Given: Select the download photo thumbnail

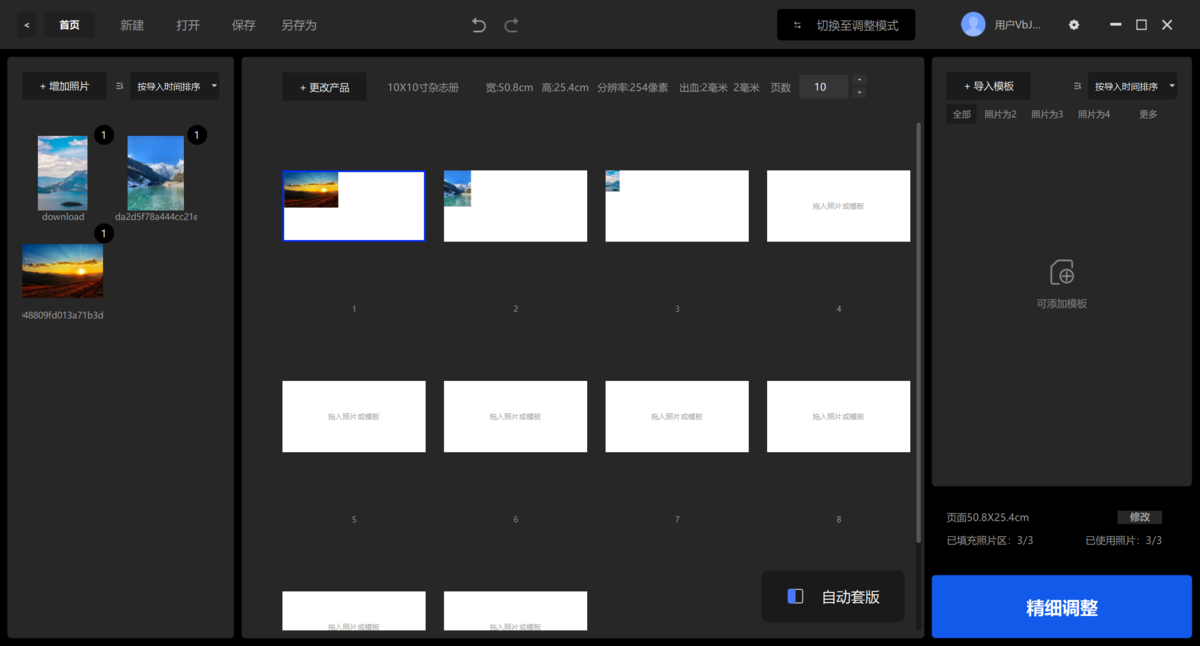Looking at the screenshot, I should (62, 172).
